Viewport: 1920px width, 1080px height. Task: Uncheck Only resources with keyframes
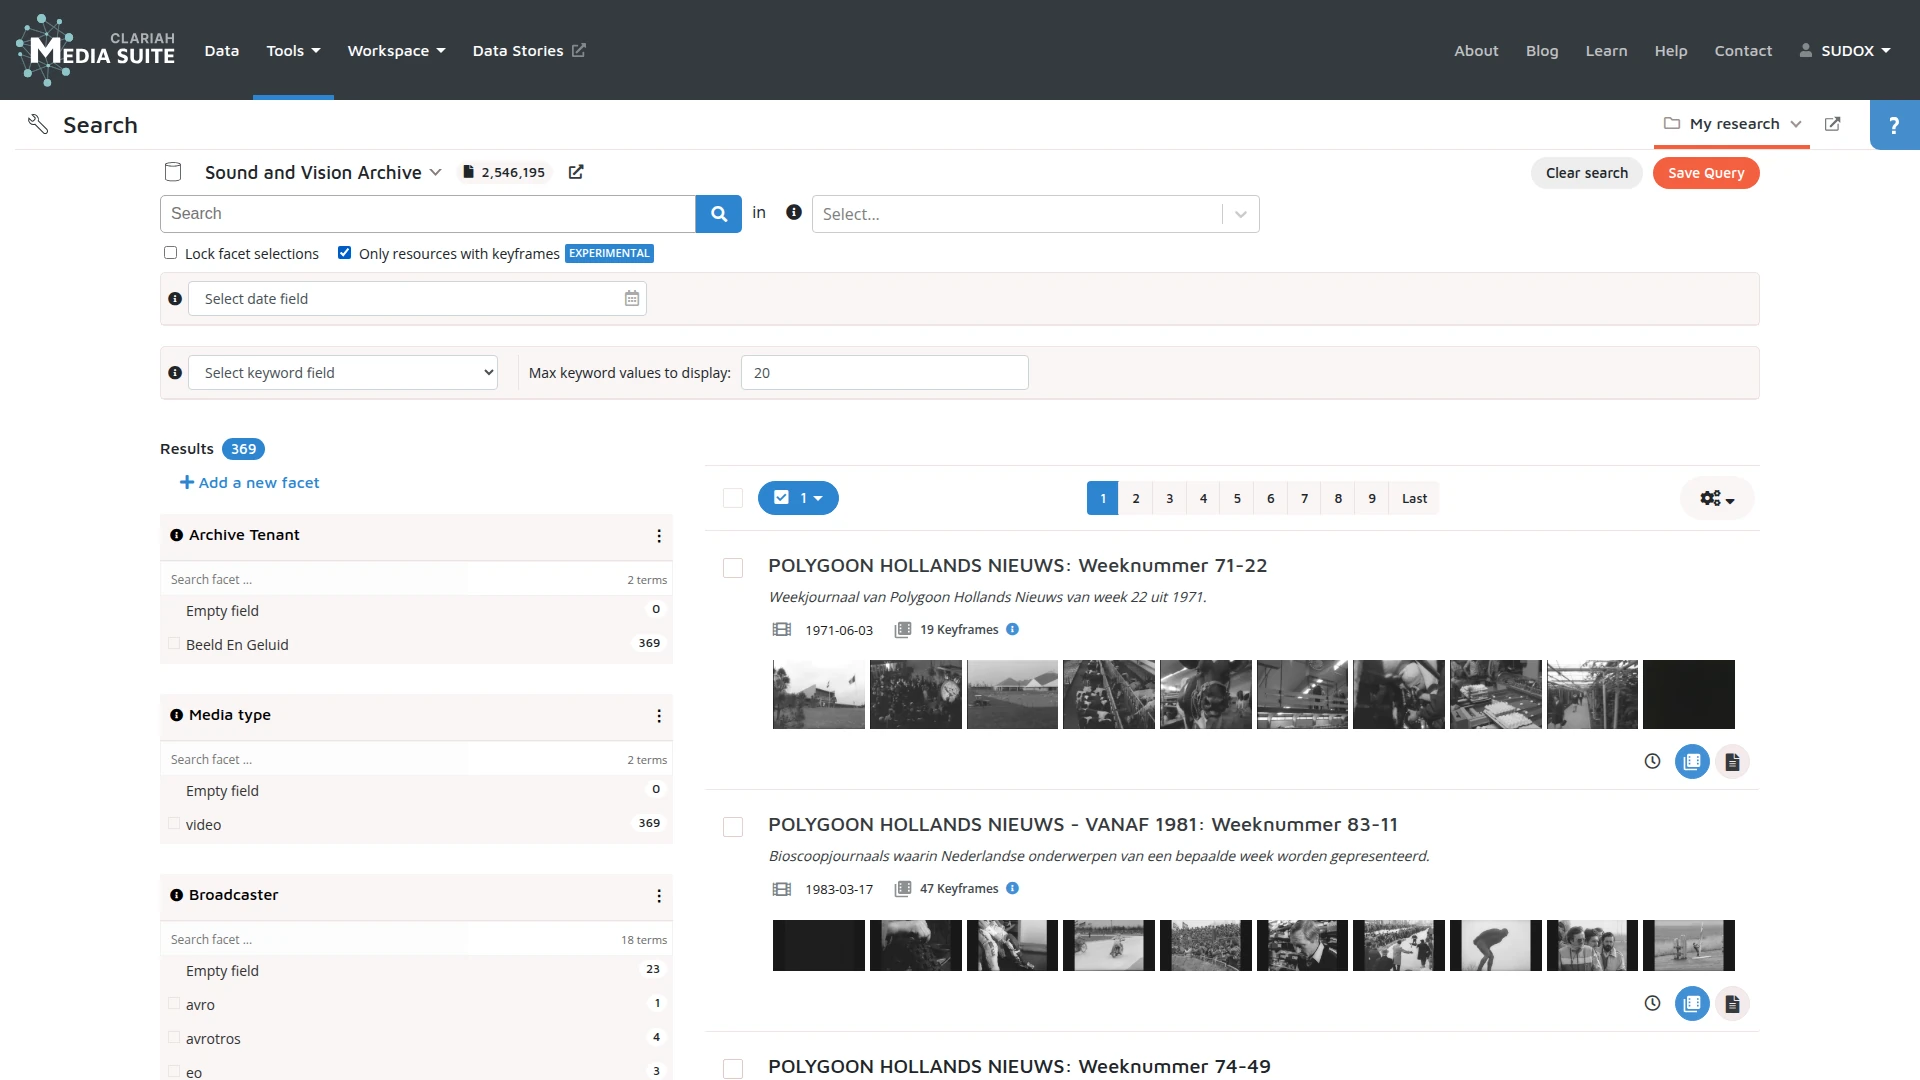[x=344, y=253]
